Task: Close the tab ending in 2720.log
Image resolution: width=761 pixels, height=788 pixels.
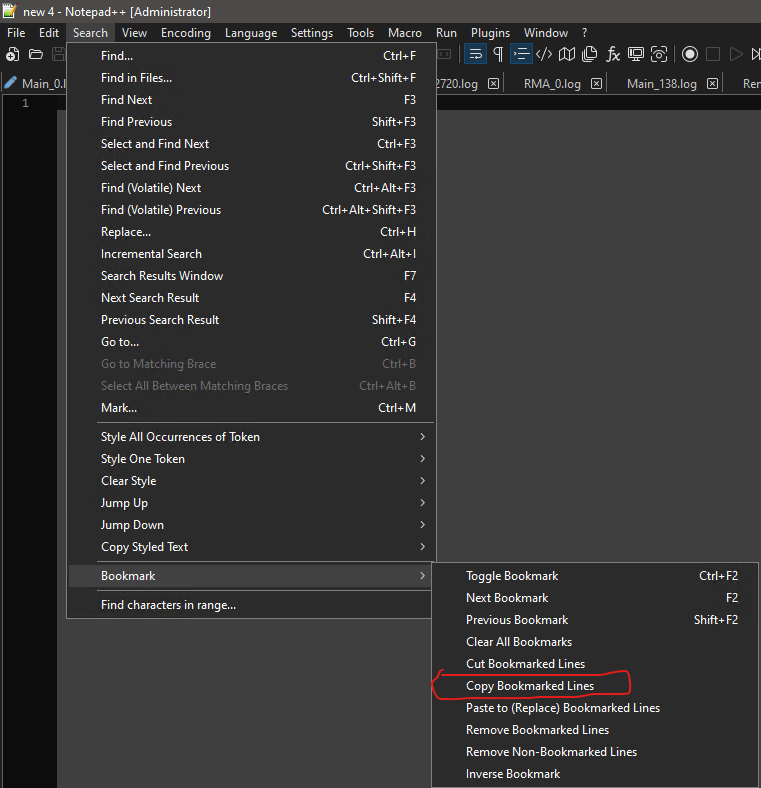Action: pos(494,83)
